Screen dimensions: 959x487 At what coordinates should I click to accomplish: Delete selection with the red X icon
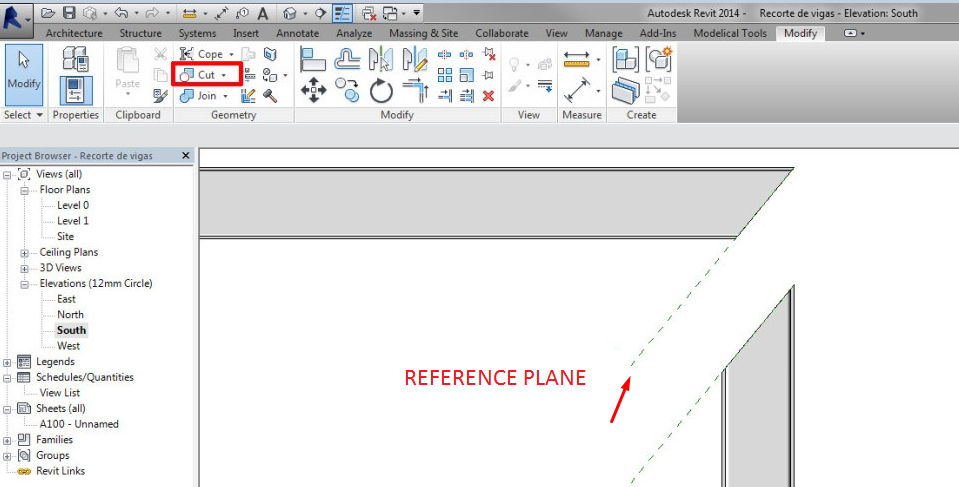488,96
